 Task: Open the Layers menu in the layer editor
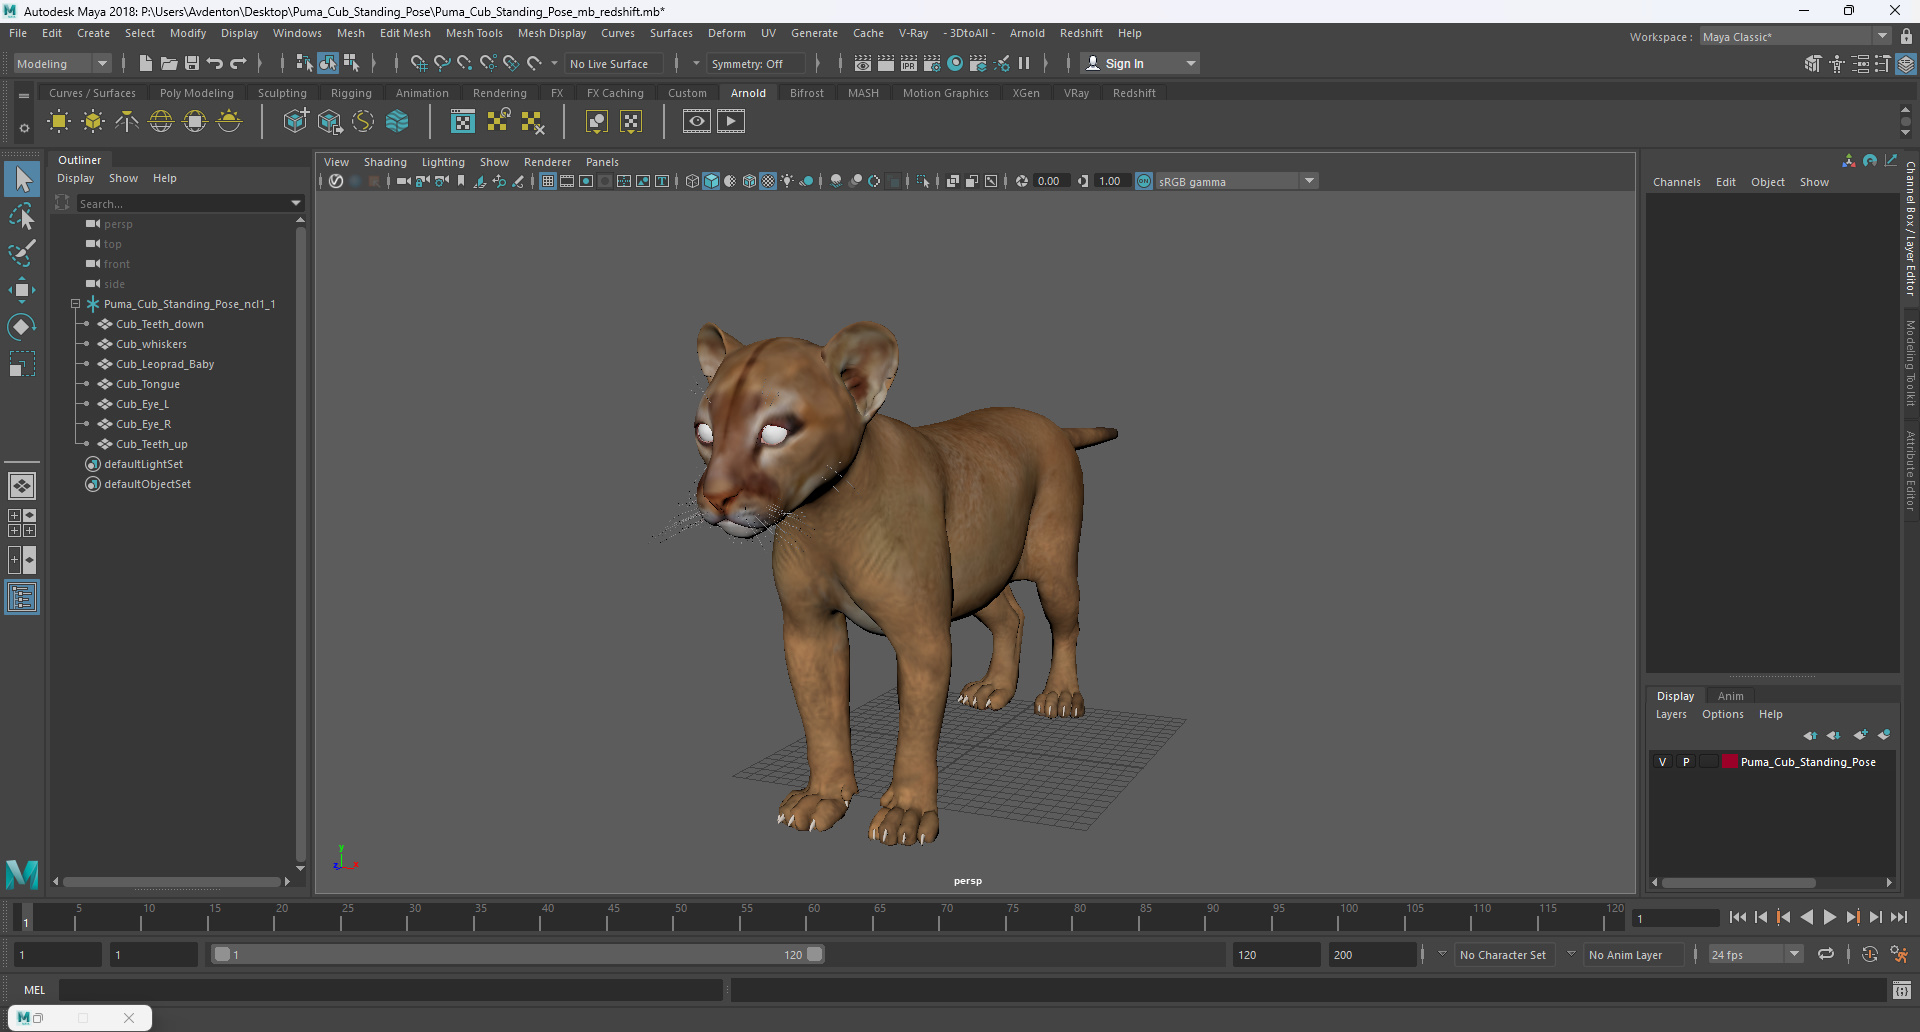coord(1671,714)
